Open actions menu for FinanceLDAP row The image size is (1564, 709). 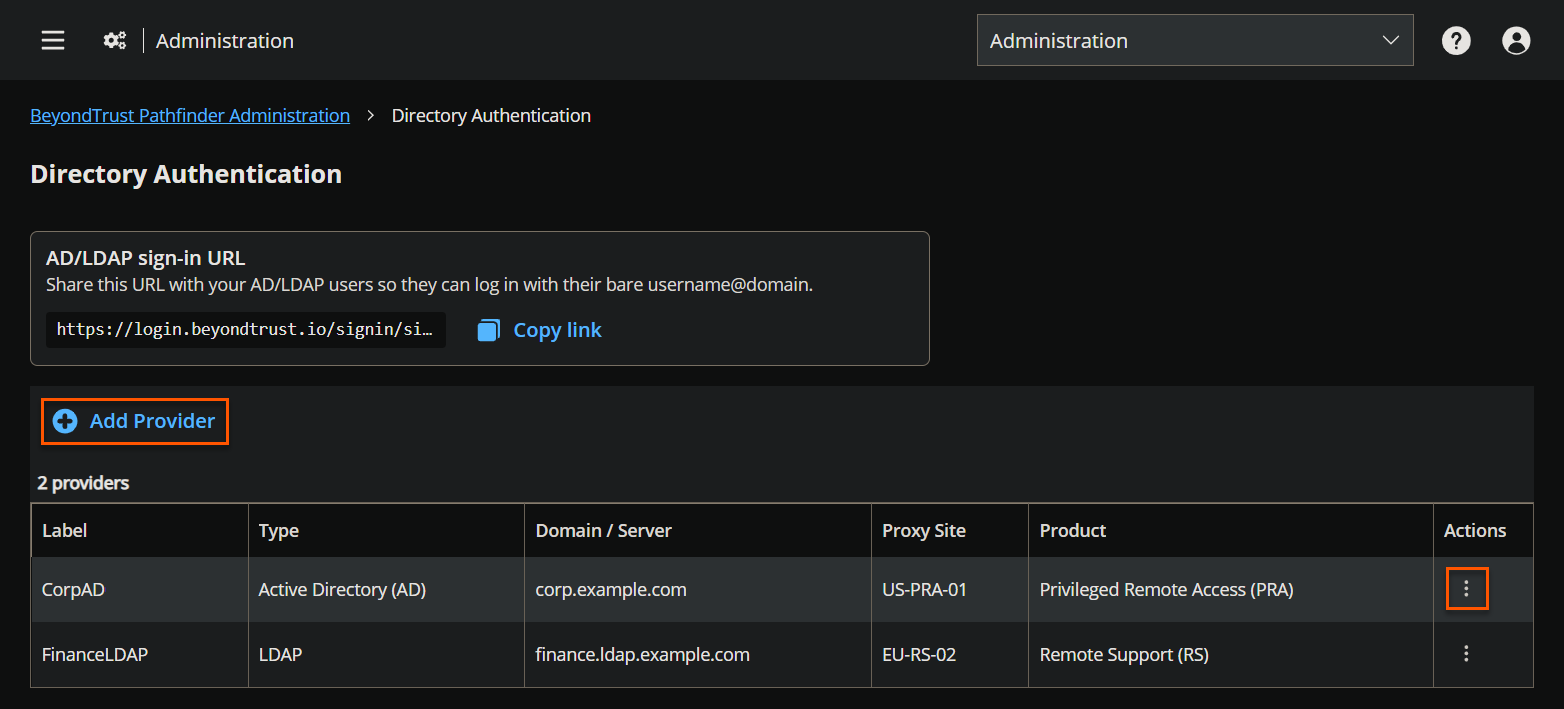coord(1467,654)
